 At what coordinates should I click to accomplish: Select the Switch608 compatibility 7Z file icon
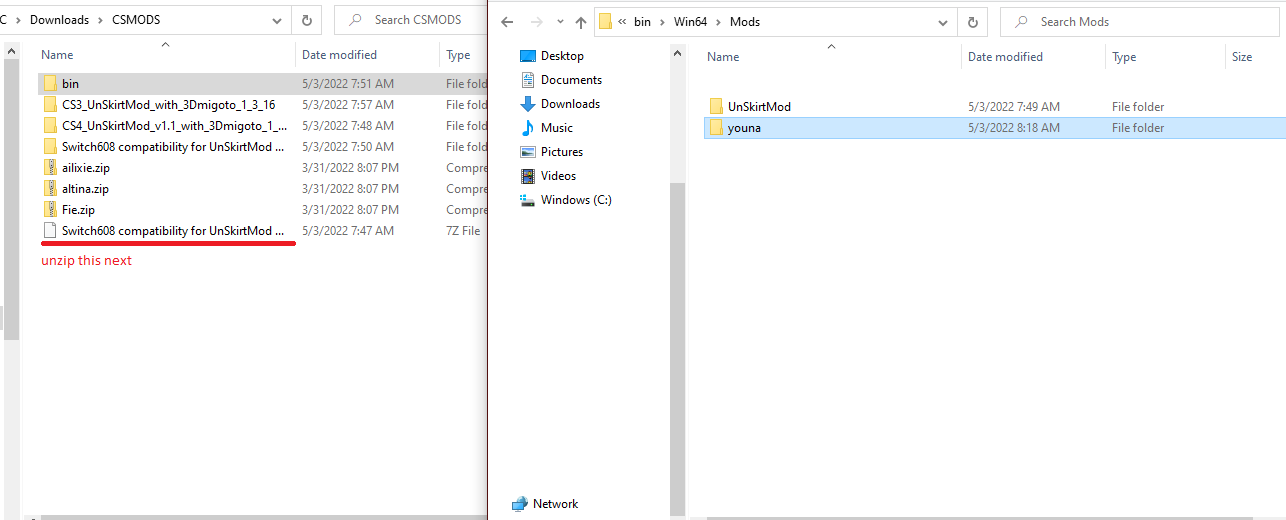pos(50,230)
